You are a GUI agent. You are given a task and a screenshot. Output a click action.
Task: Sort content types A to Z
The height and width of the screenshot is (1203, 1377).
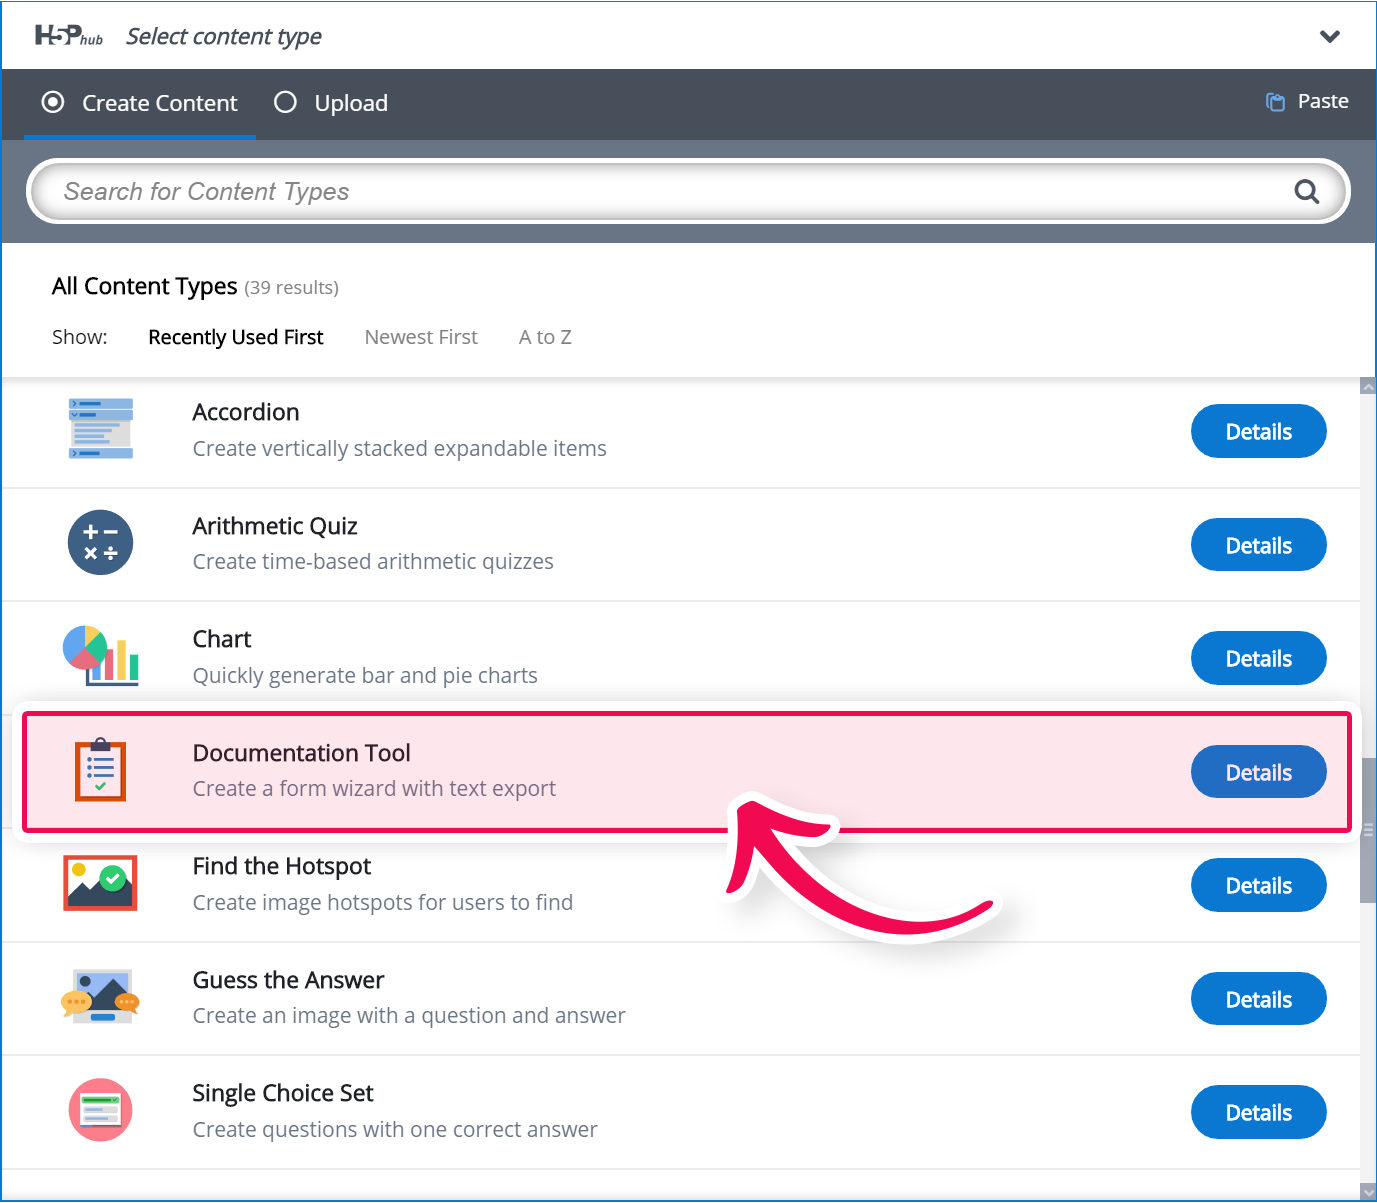(x=545, y=337)
